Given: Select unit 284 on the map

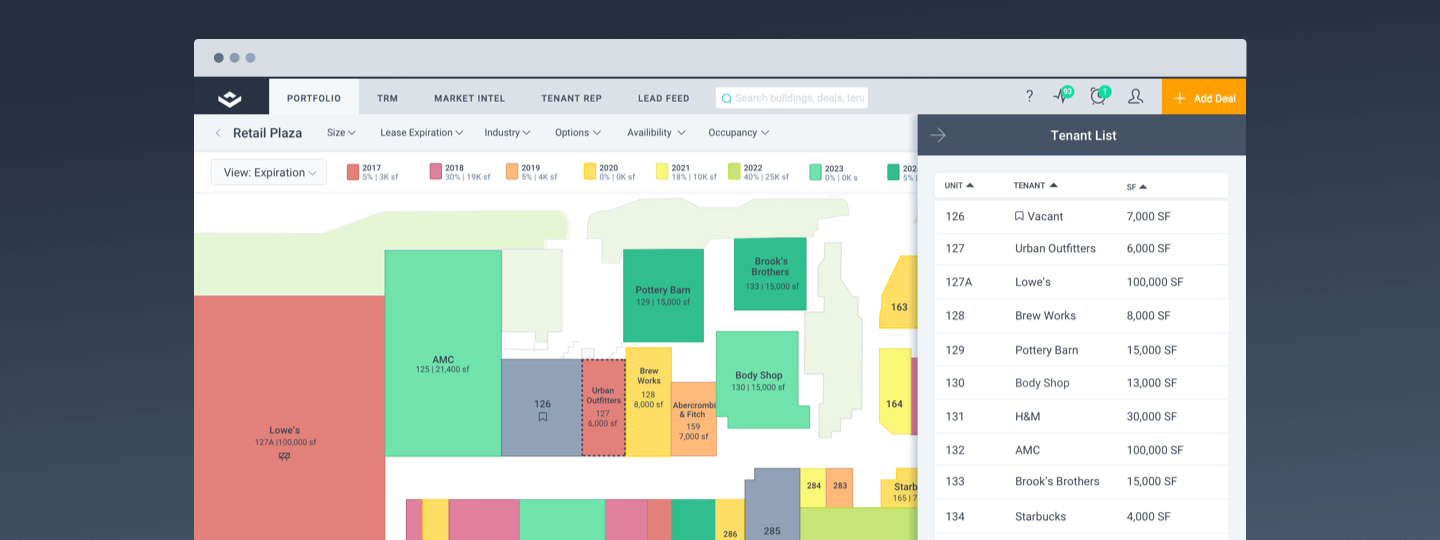Looking at the screenshot, I should (x=813, y=487).
